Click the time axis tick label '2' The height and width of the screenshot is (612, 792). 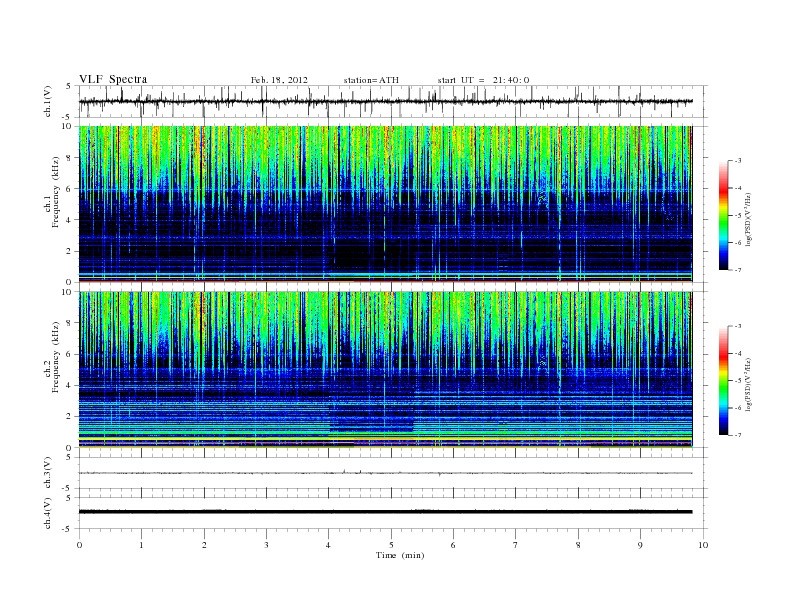point(204,545)
